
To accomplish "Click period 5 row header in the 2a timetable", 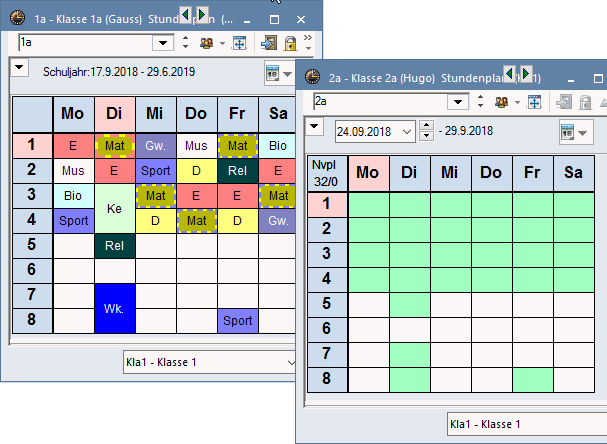I will [327, 304].
